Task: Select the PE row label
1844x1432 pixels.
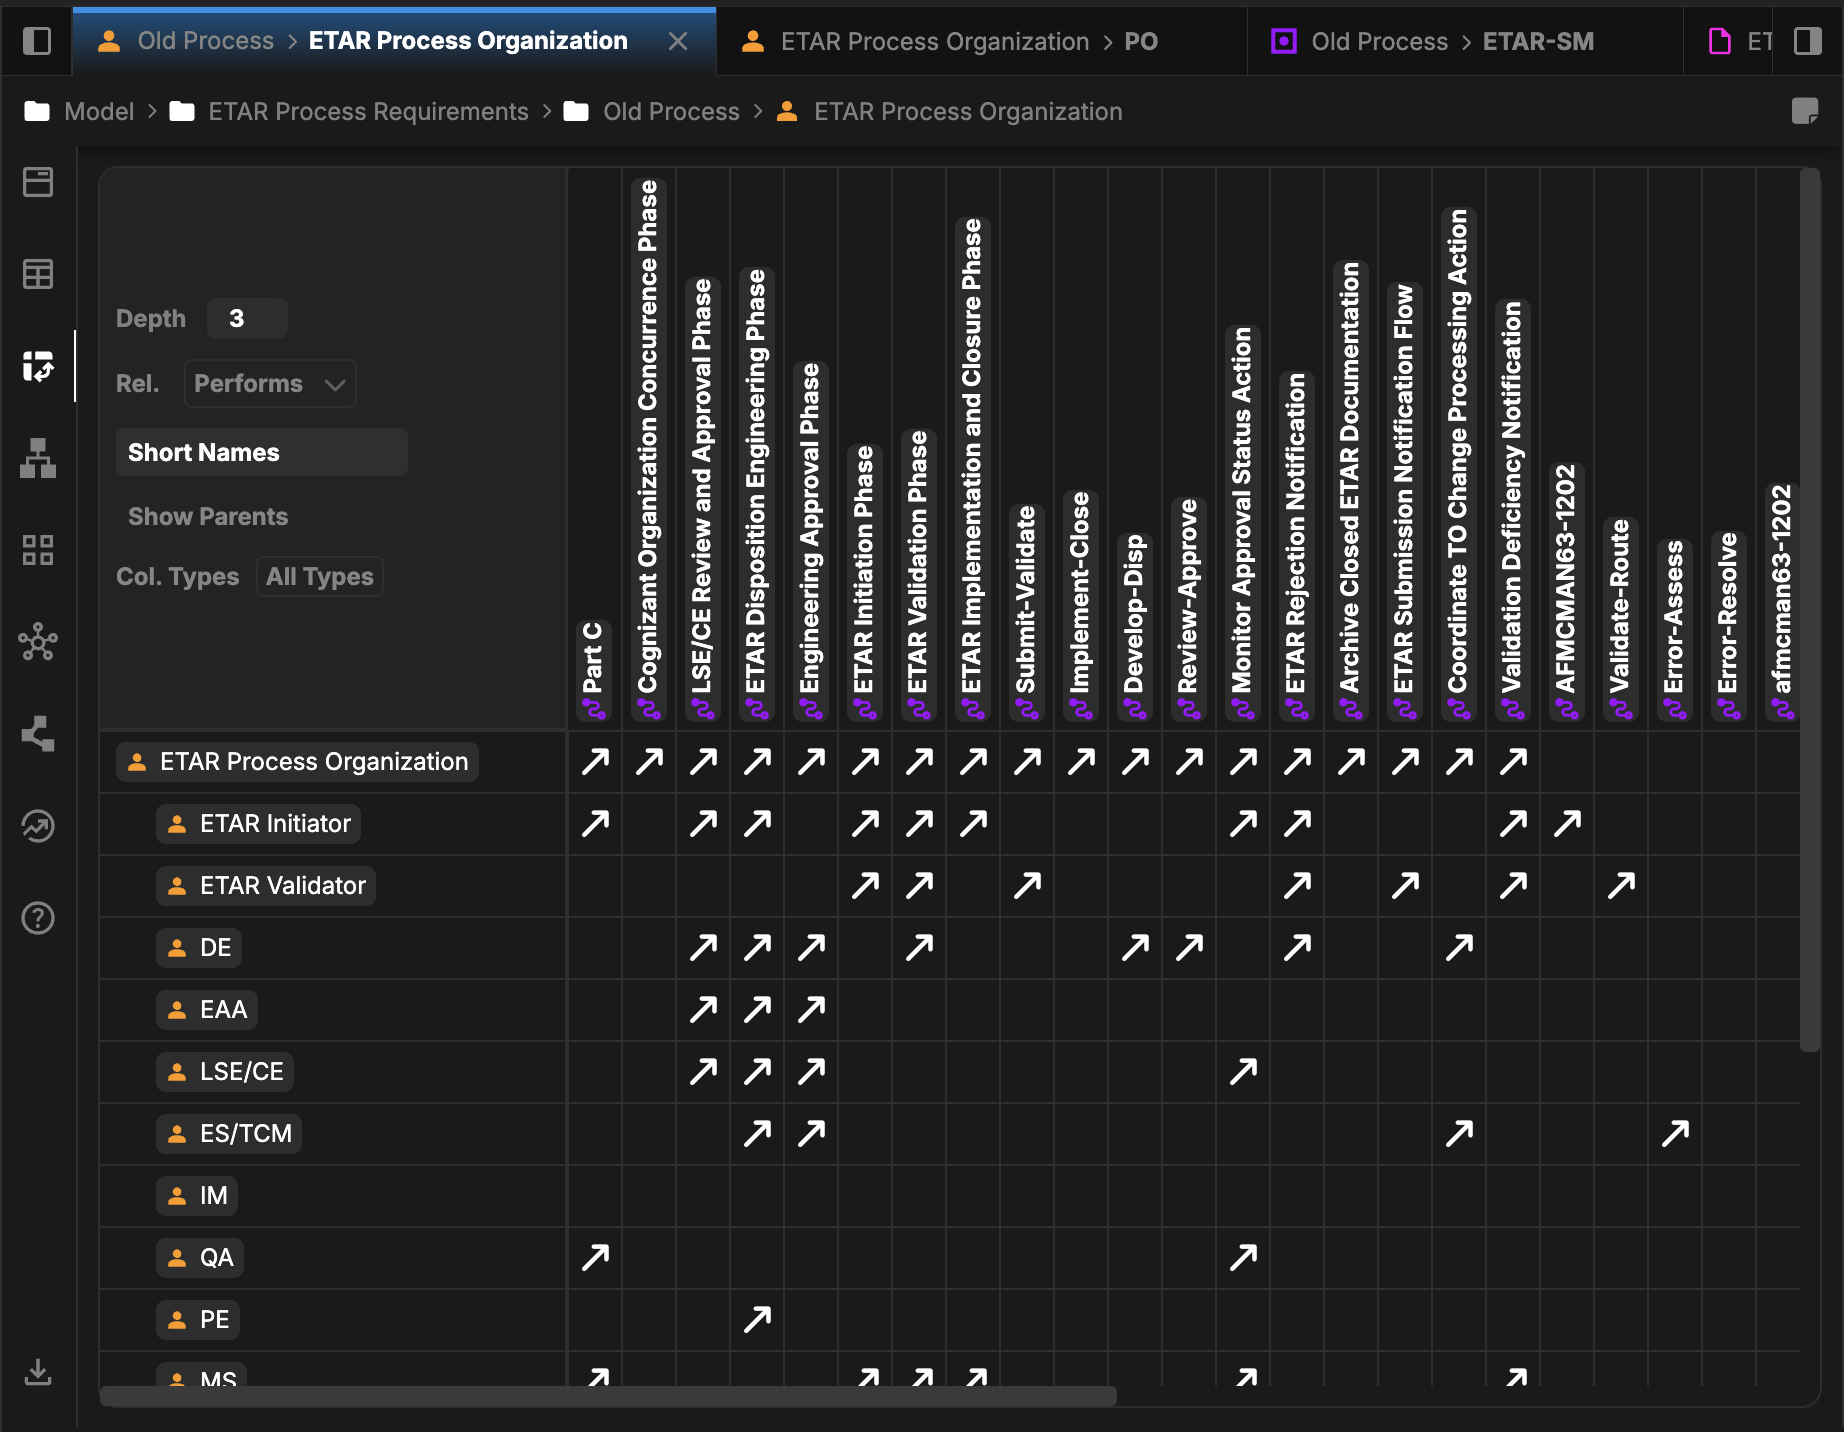Action: pyautogui.click(x=198, y=1320)
